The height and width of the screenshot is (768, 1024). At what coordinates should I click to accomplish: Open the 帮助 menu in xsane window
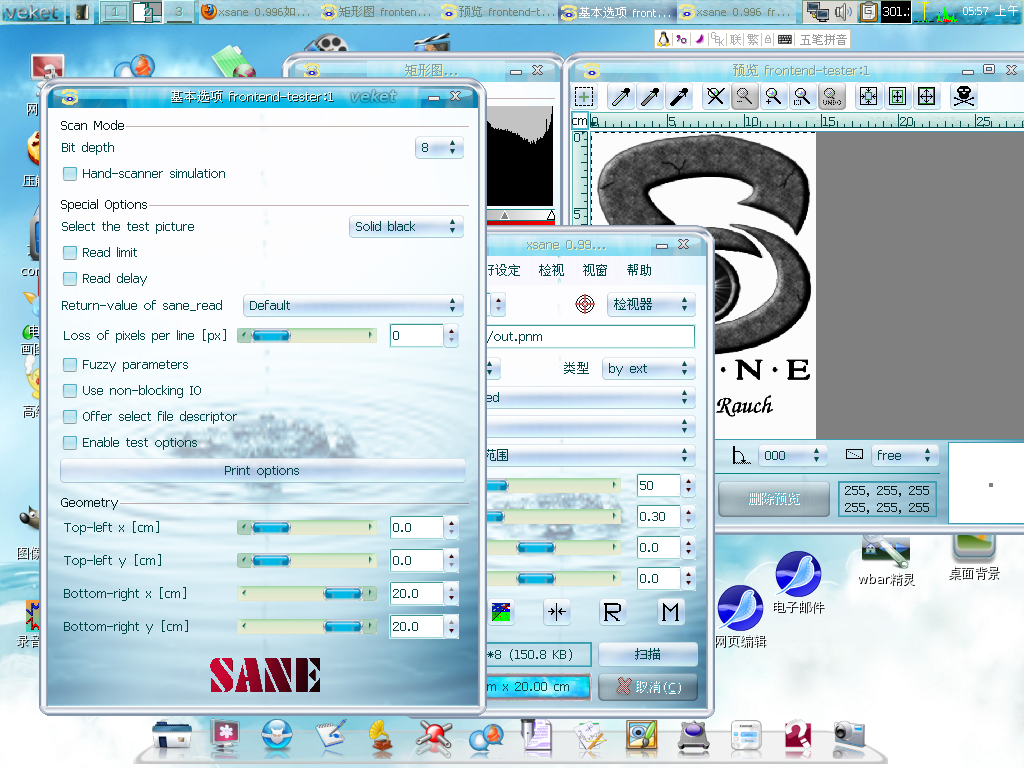[x=639, y=270]
